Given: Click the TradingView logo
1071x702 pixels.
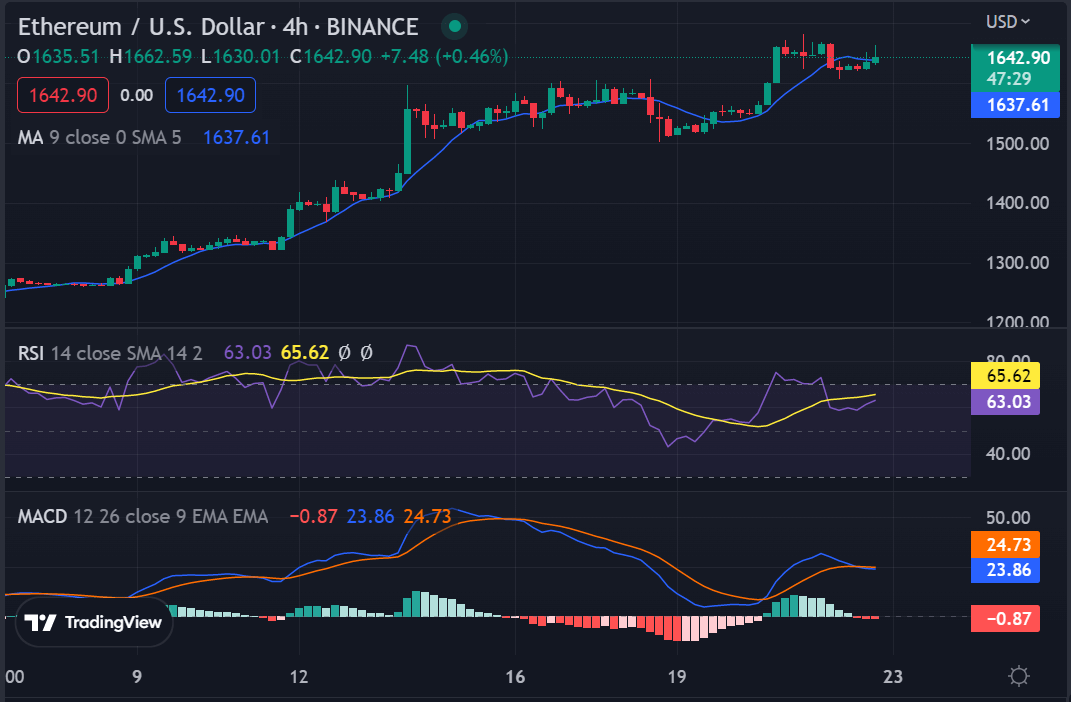Looking at the screenshot, I should click(x=93, y=623).
